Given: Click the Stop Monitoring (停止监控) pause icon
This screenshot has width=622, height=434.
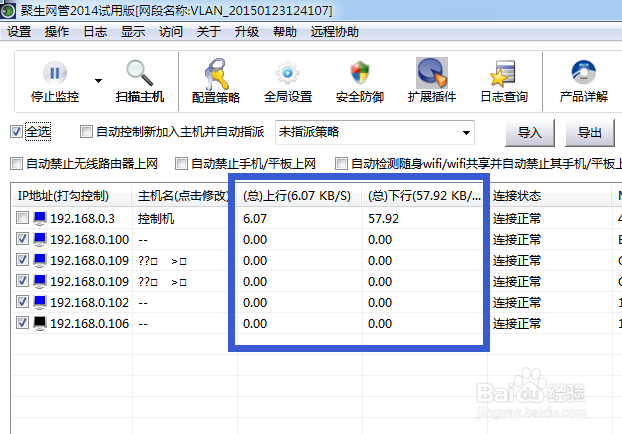Looking at the screenshot, I should click(55, 73).
